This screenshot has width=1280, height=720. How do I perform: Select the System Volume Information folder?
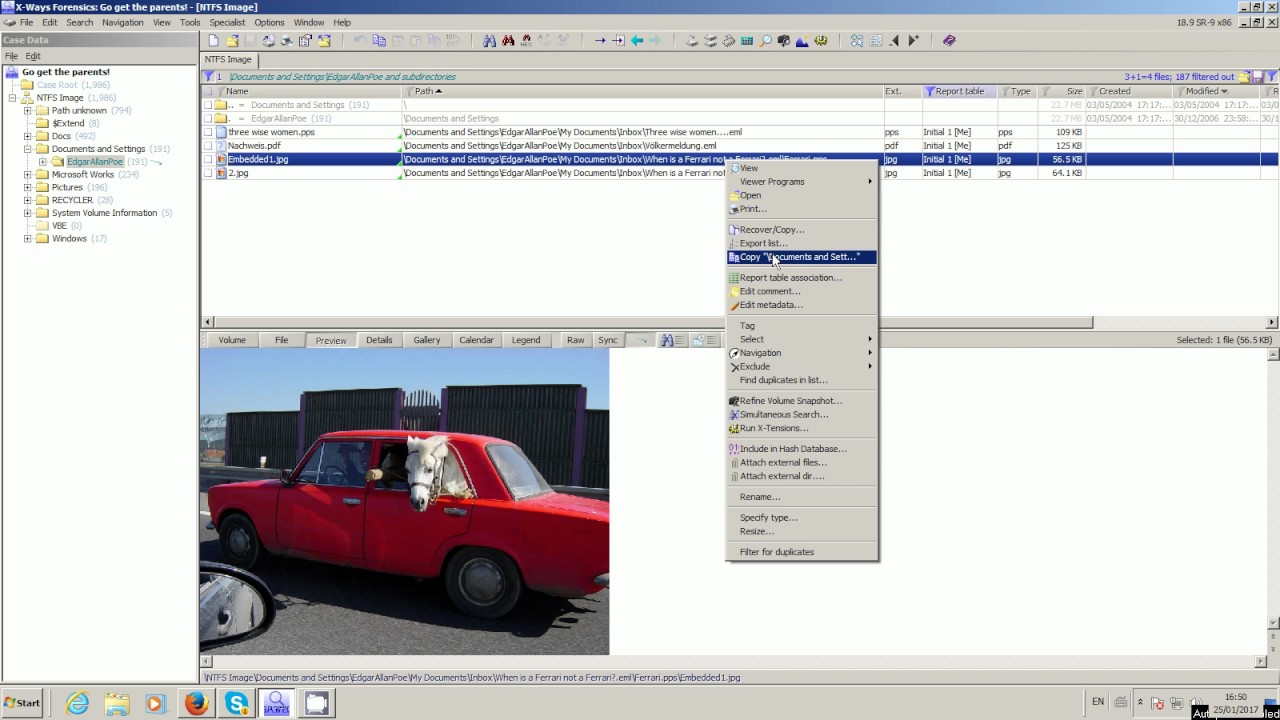coord(104,213)
